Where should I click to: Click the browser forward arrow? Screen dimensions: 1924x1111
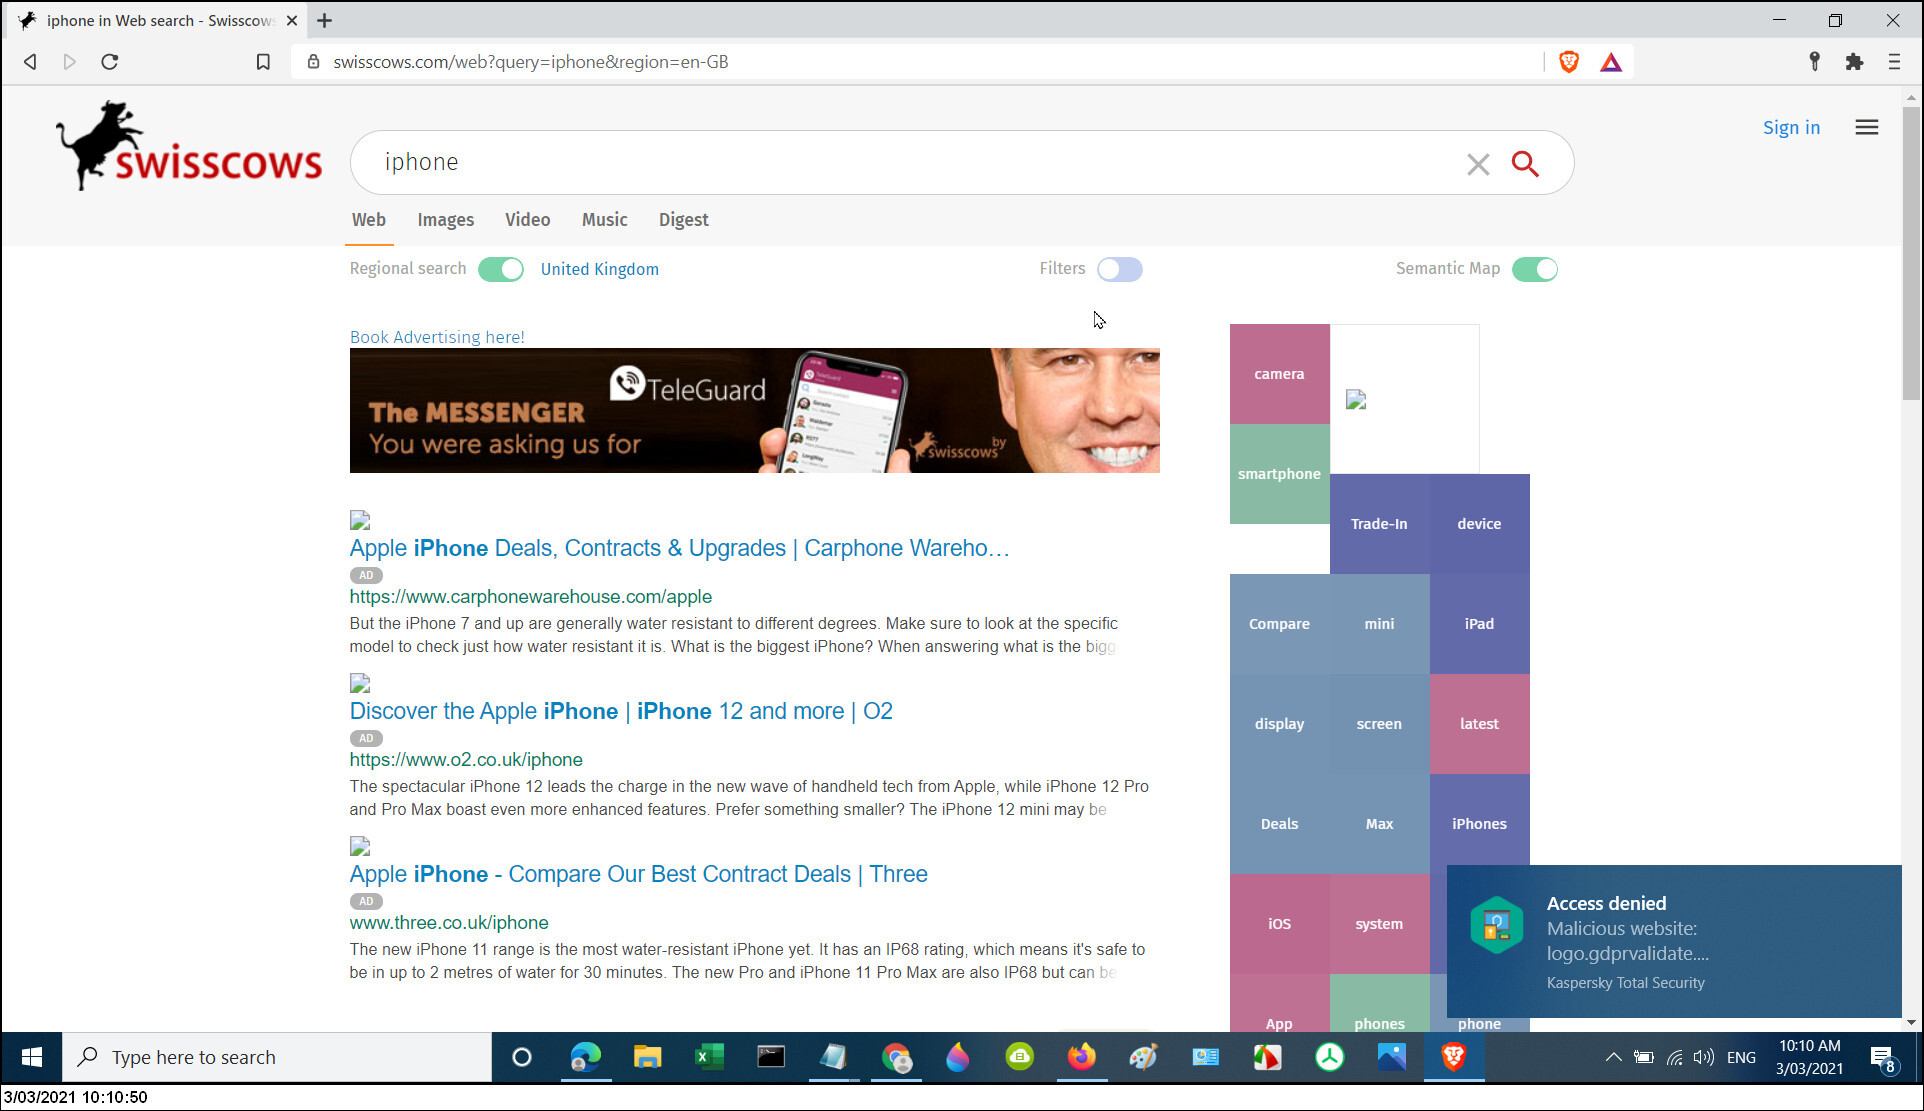tap(69, 62)
